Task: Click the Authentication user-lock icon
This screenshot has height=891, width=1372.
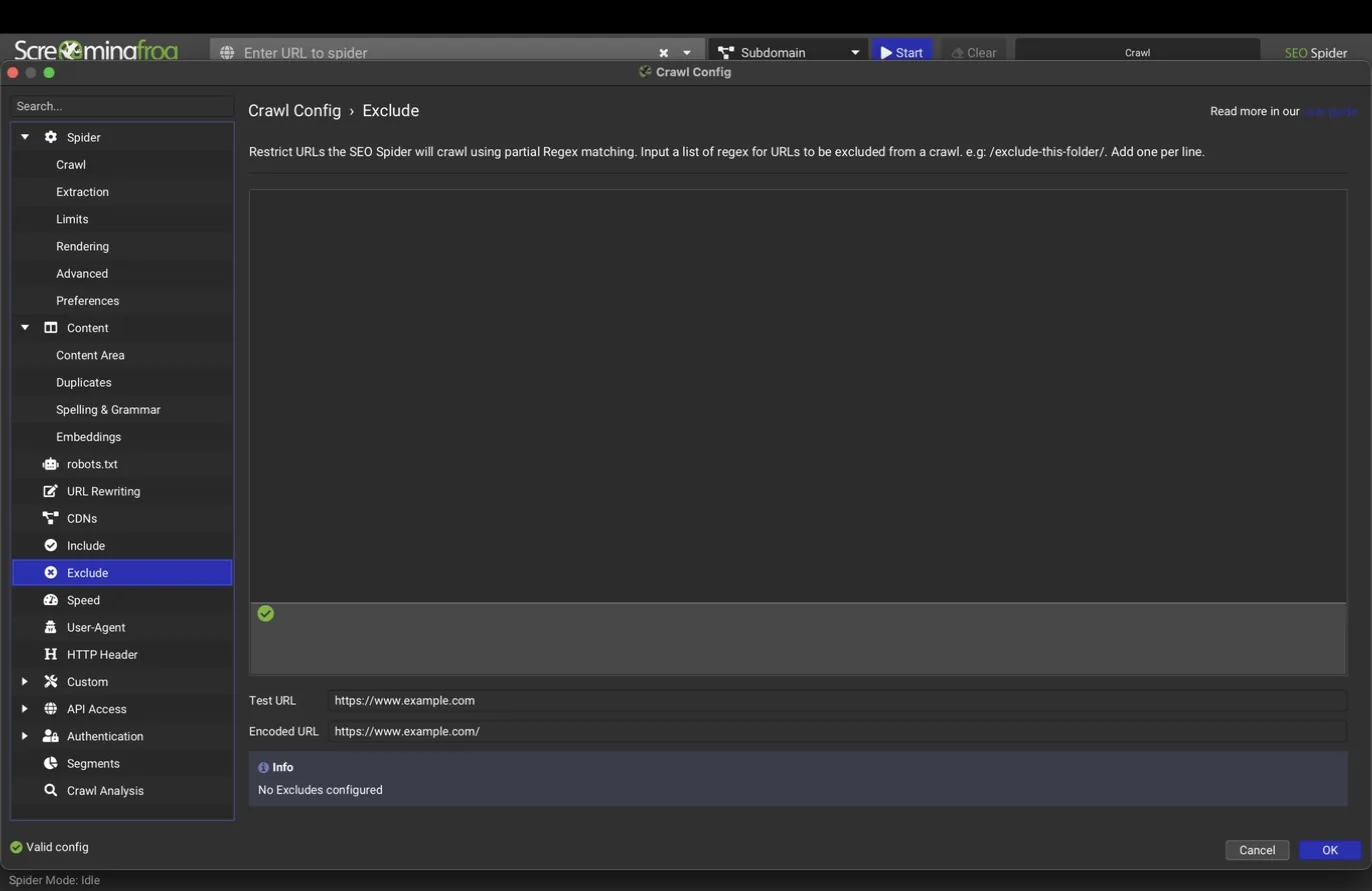Action: point(51,736)
